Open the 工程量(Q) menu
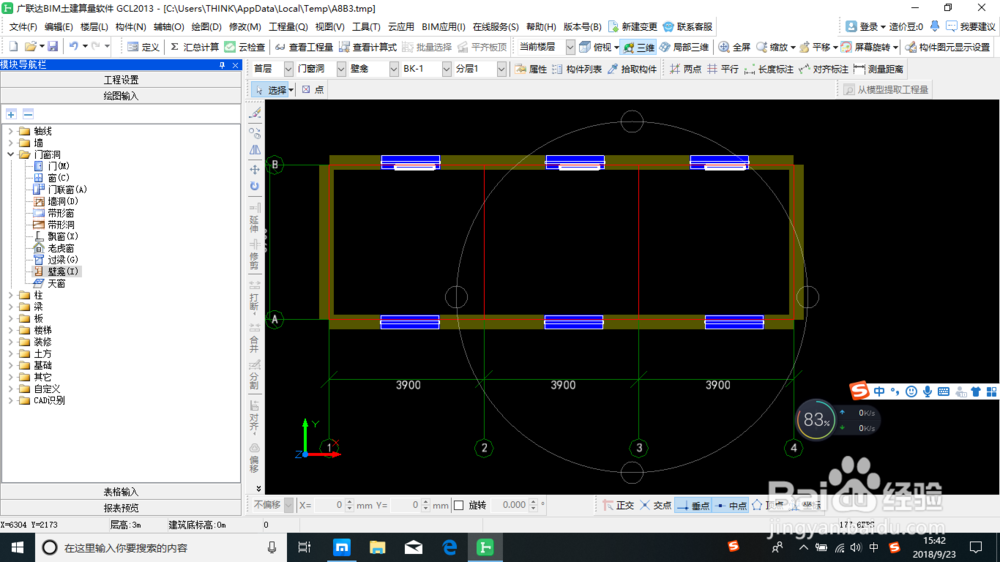The height and width of the screenshot is (562, 1000). click(288, 27)
